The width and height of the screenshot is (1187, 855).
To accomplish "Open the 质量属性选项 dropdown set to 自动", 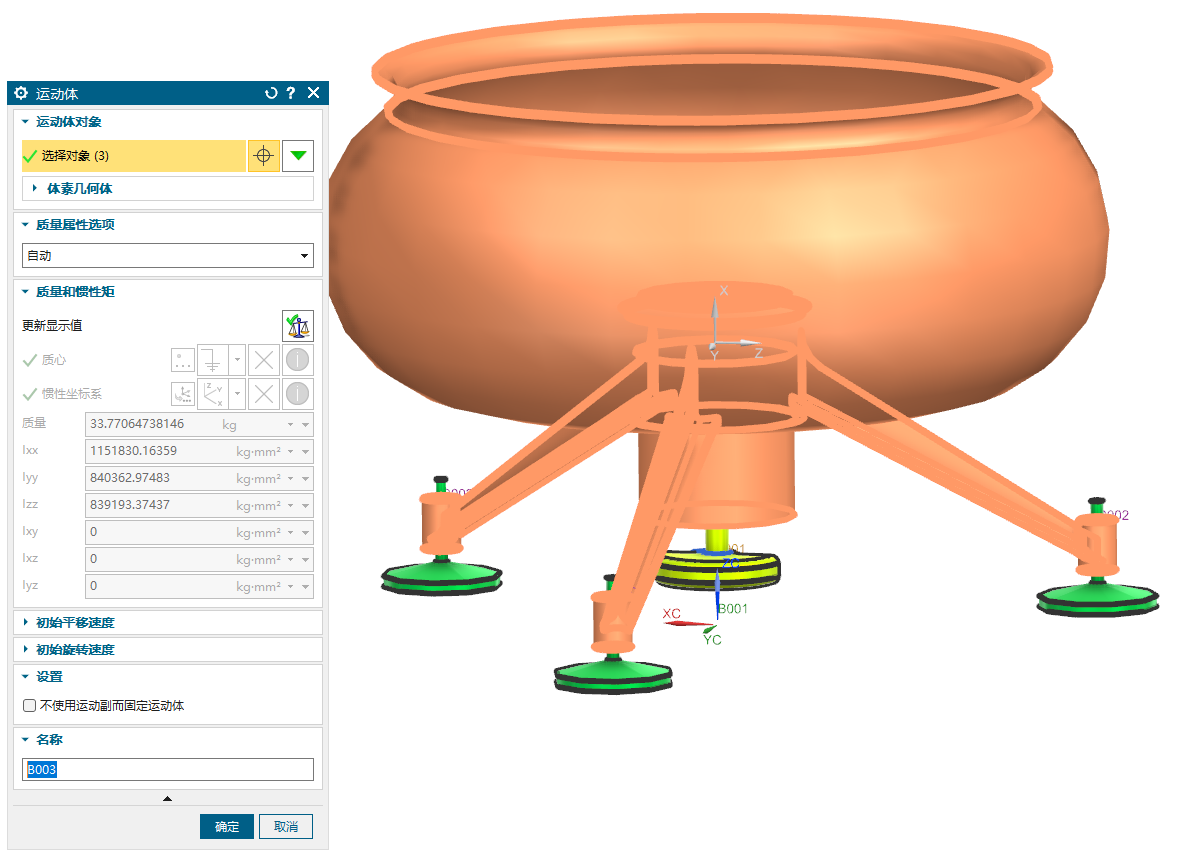I will coord(167,256).
